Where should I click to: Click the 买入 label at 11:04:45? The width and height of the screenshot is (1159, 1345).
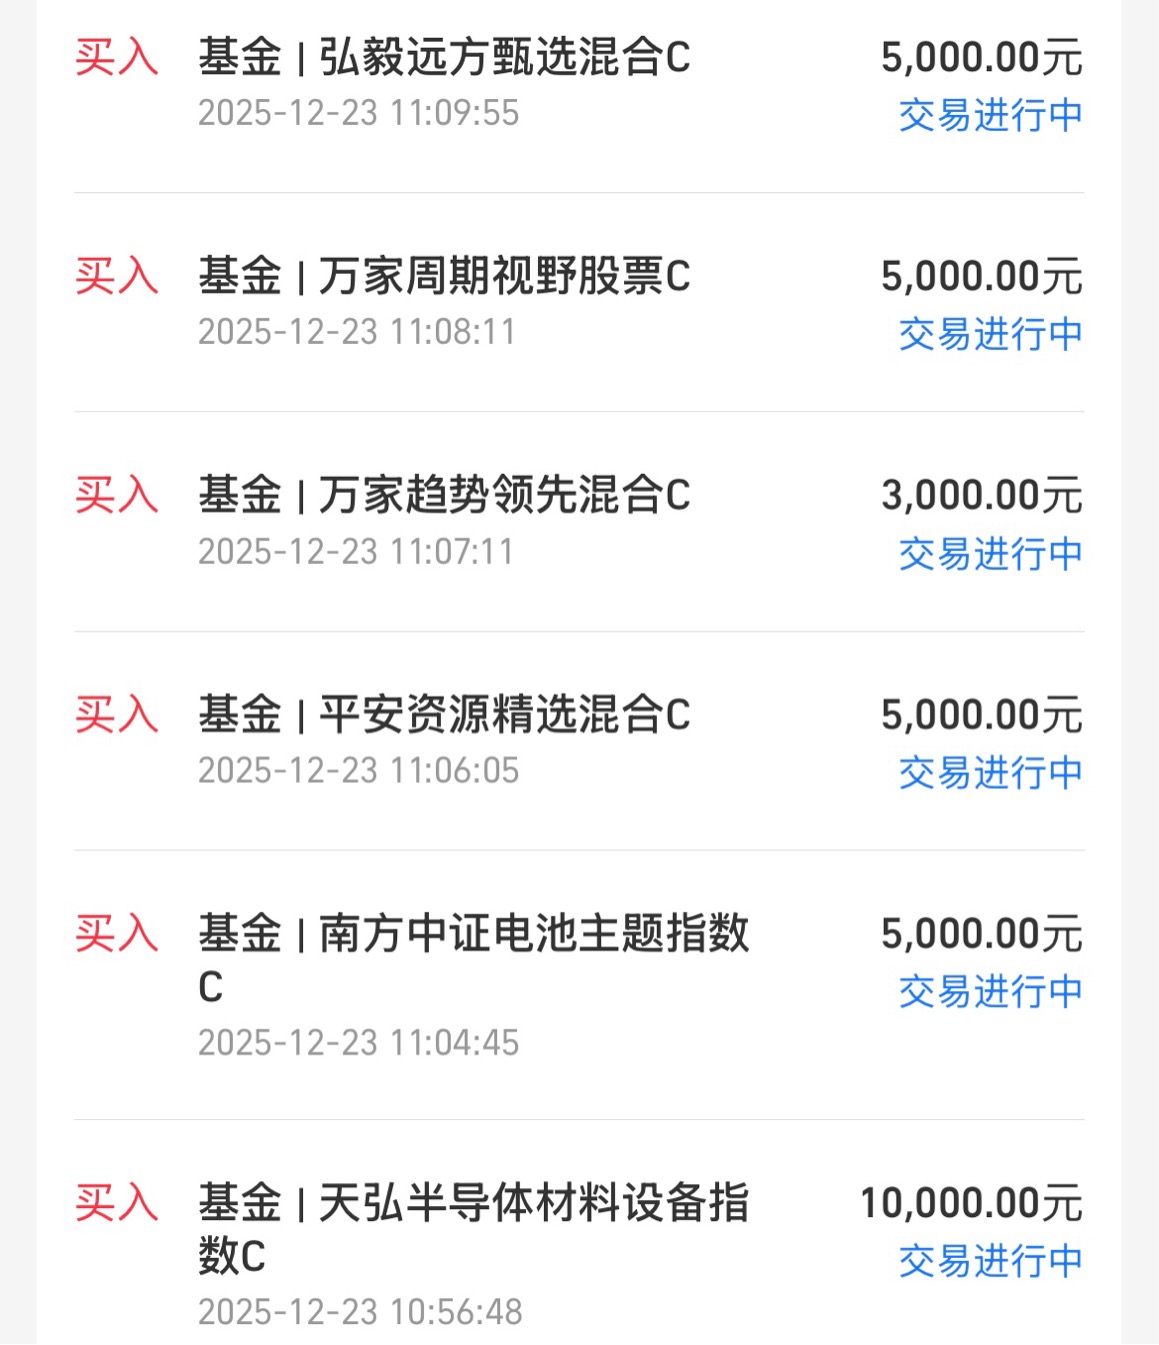tap(117, 934)
